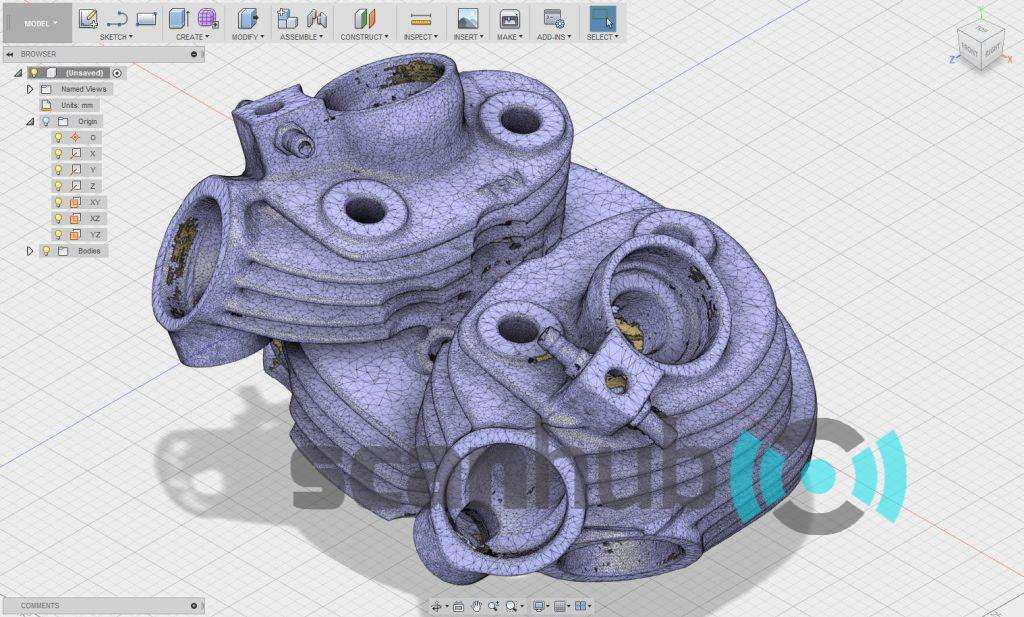Expand the Bodies folder in browser
The width and height of the screenshot is (1024, 617).
30,251
